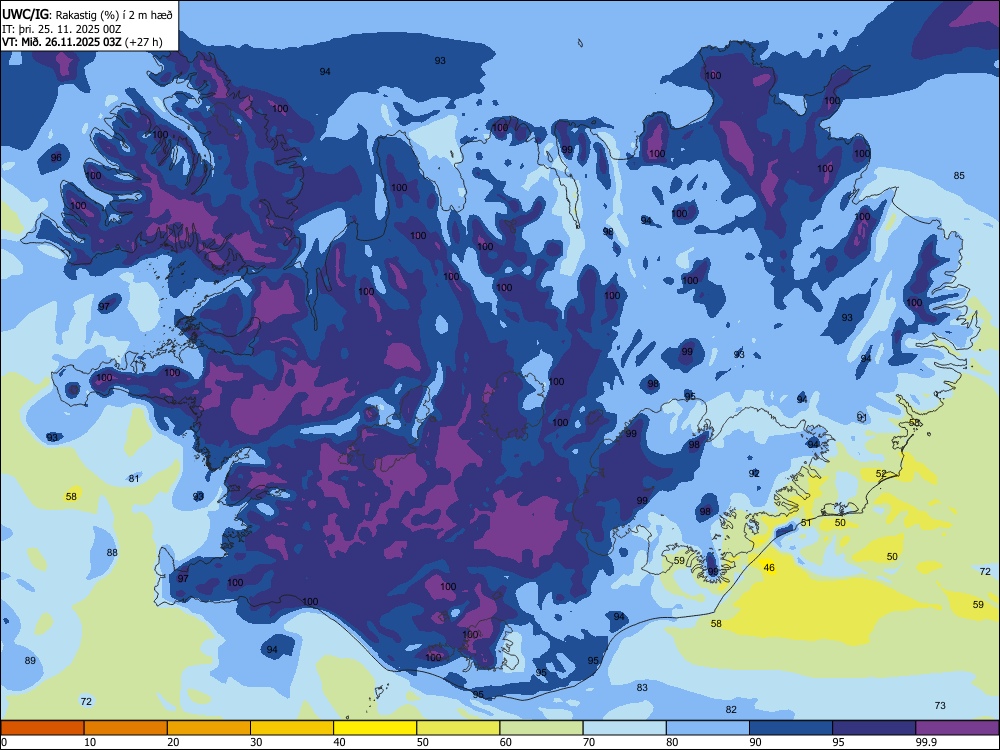Click the legend tick label '99.9'
This screenshot has width=1000, height=750.
click(x=926, y=742)
